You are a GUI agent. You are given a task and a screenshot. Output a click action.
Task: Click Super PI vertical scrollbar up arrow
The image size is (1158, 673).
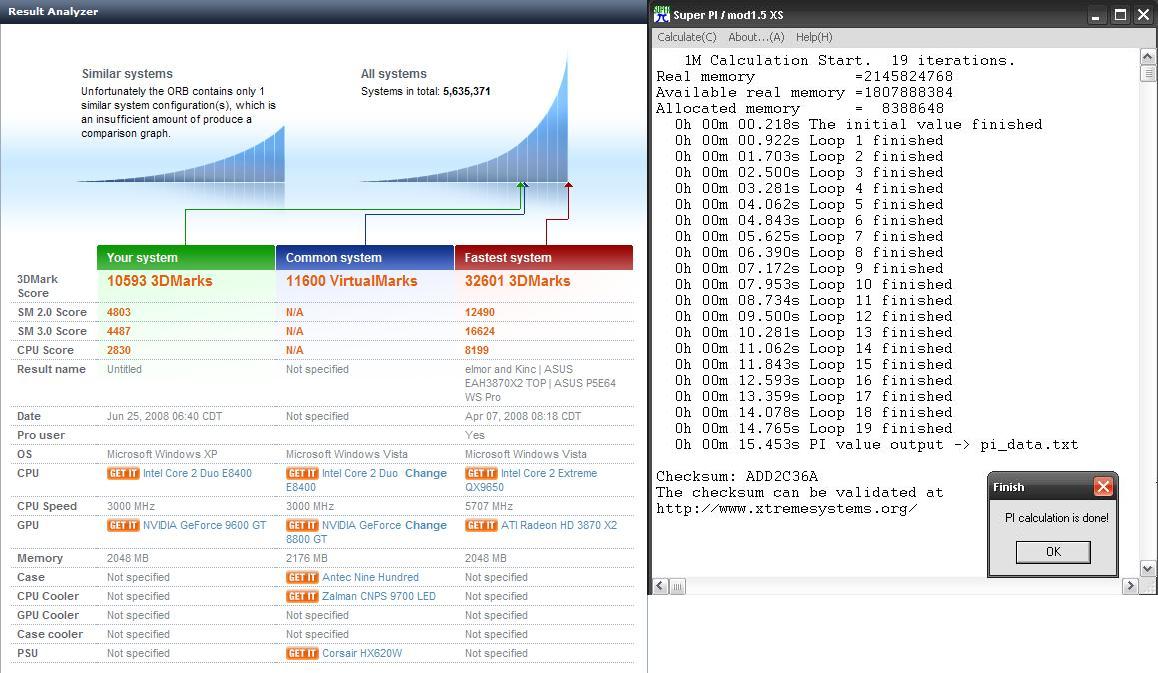click(x=1147, y=56)
